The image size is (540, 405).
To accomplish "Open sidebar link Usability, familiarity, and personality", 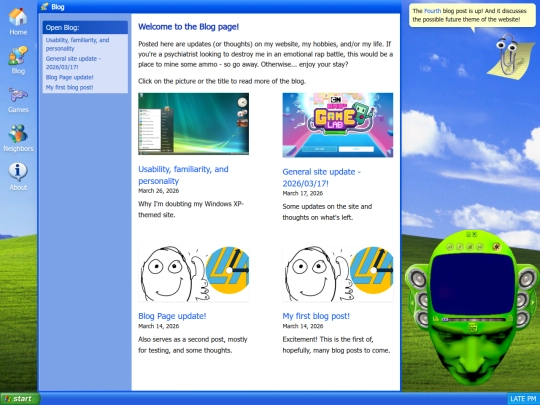I will [x=77, y=44].
